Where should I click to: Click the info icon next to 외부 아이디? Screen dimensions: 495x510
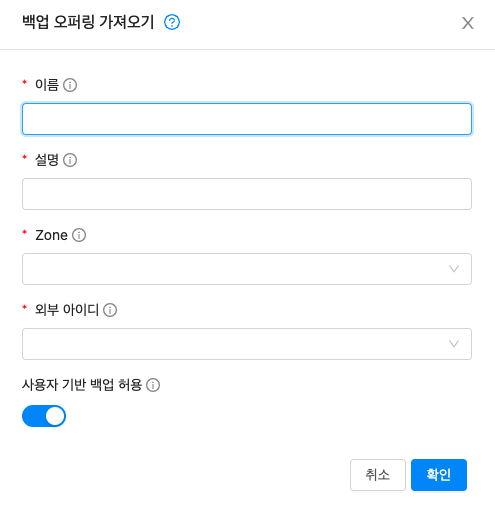coord(110,310)
